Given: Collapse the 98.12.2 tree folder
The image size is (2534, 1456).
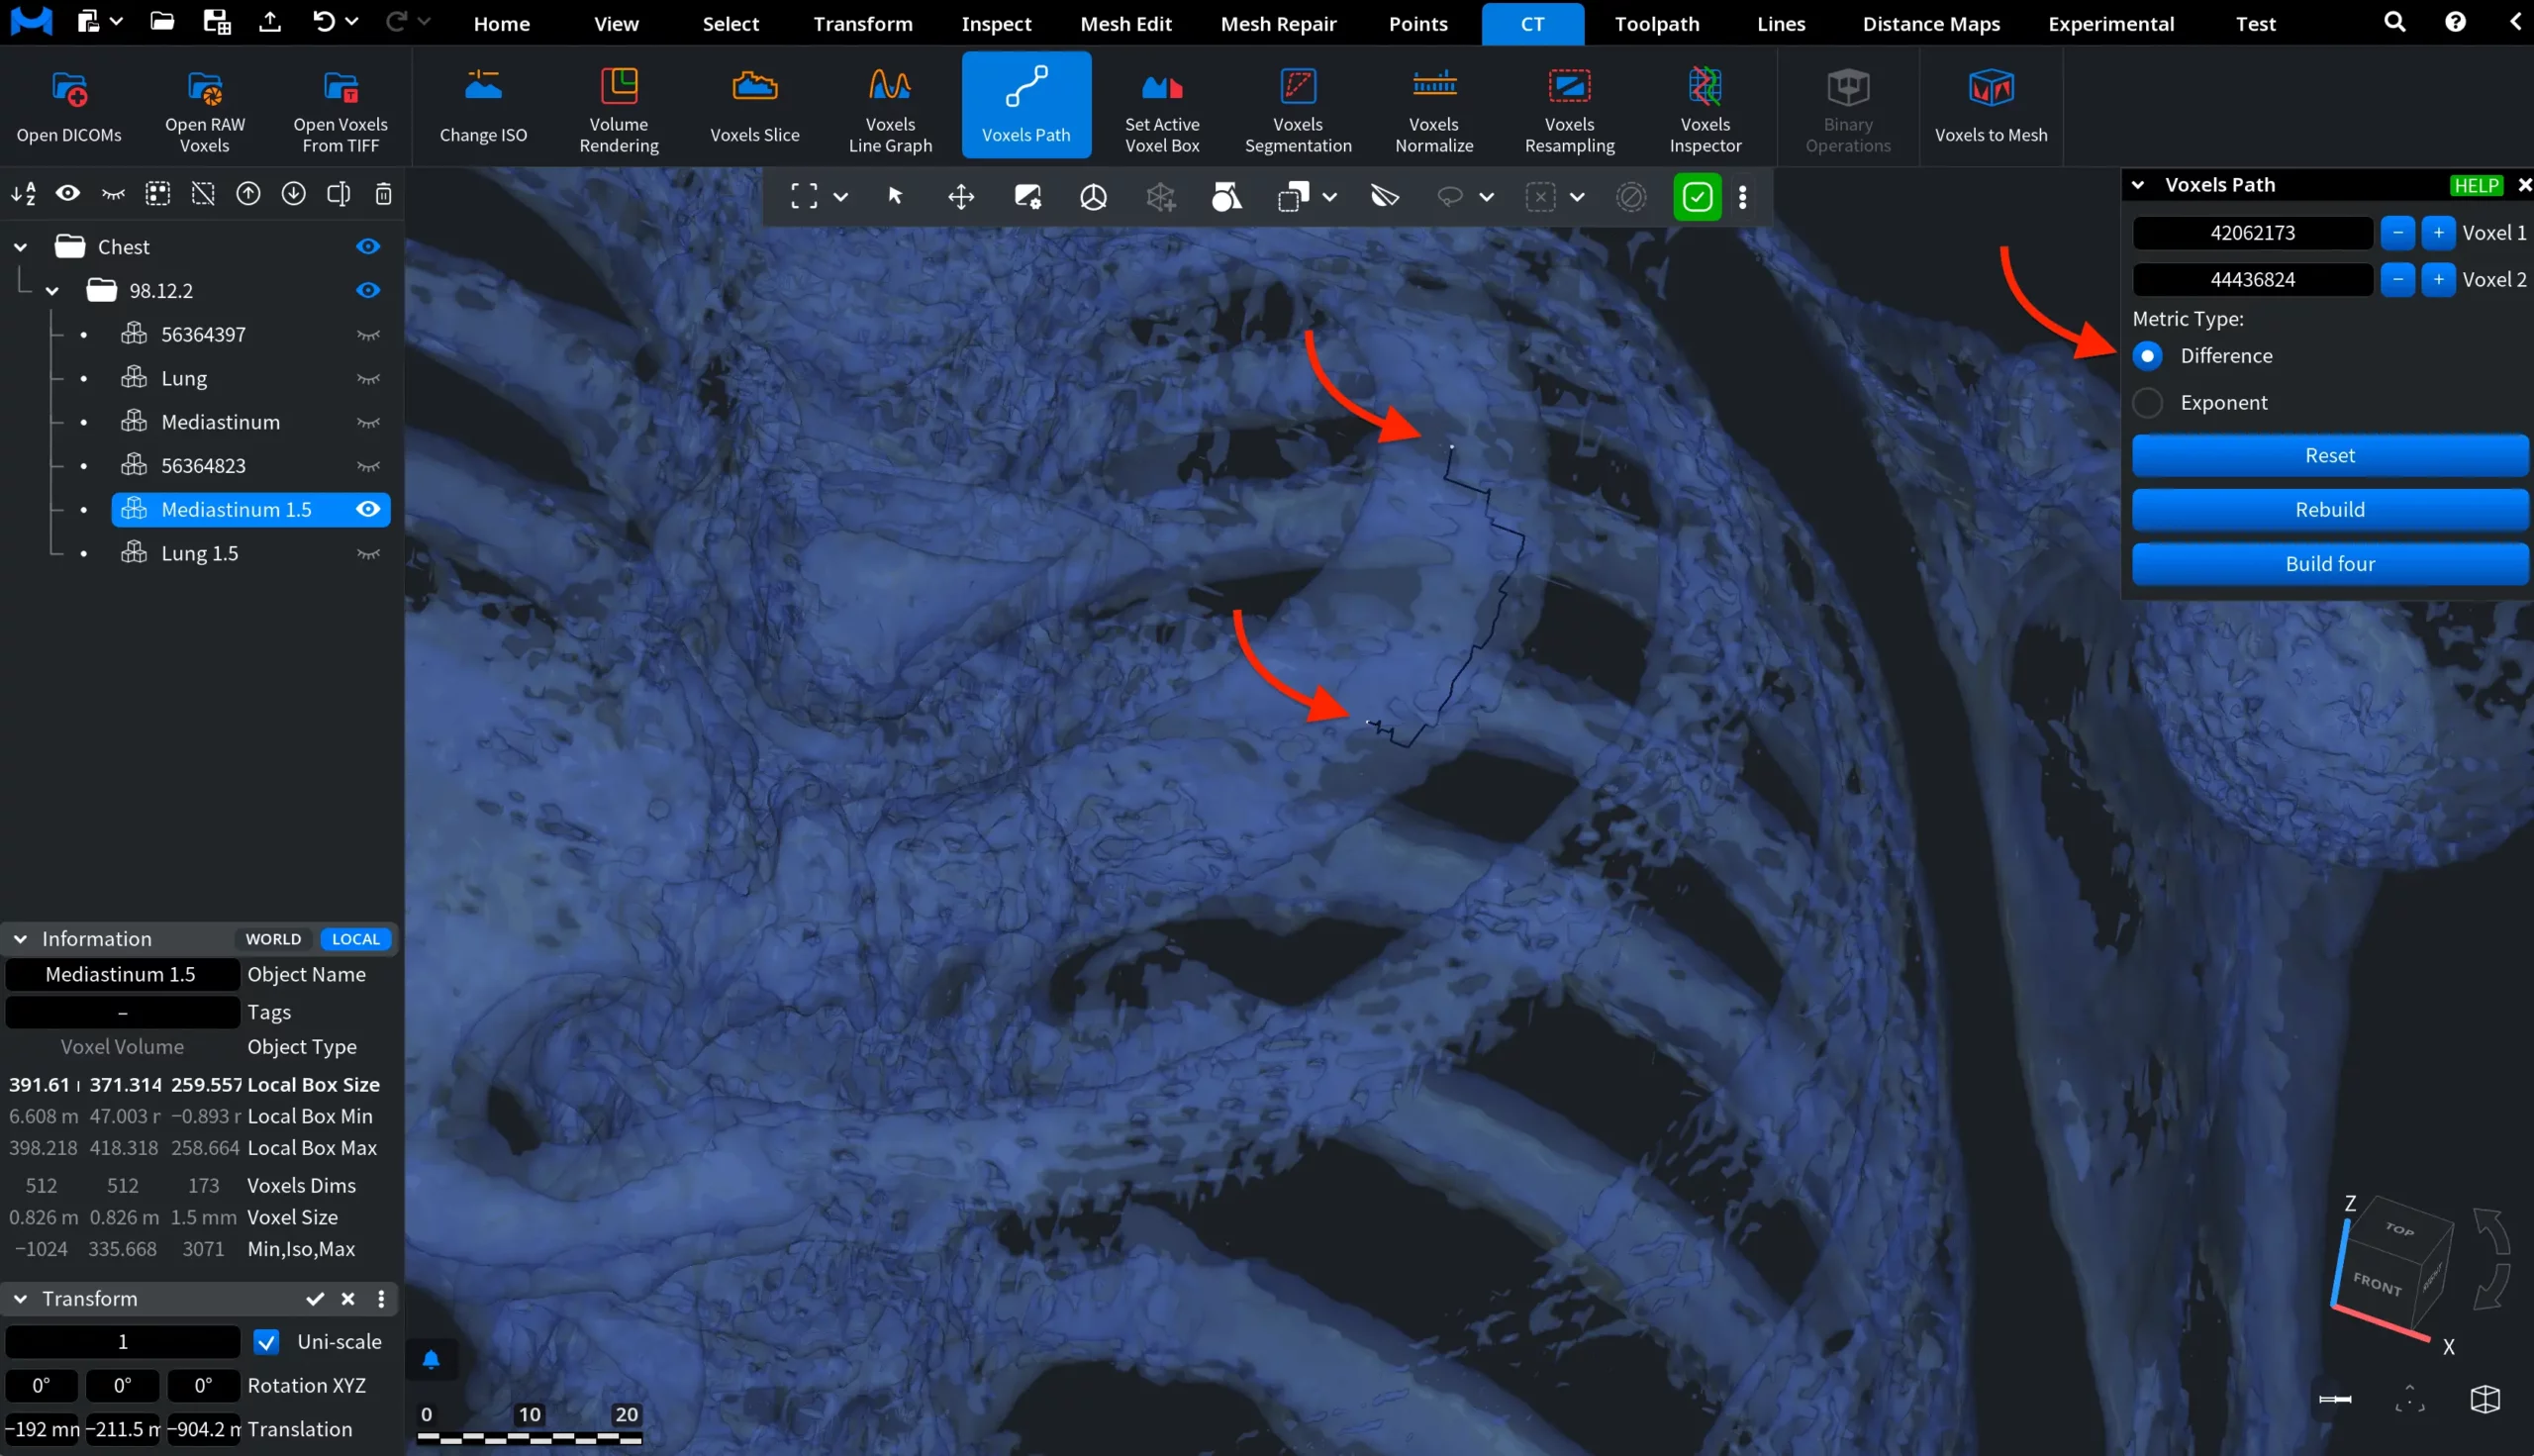Looking at the screenshot, I should 52,291.
